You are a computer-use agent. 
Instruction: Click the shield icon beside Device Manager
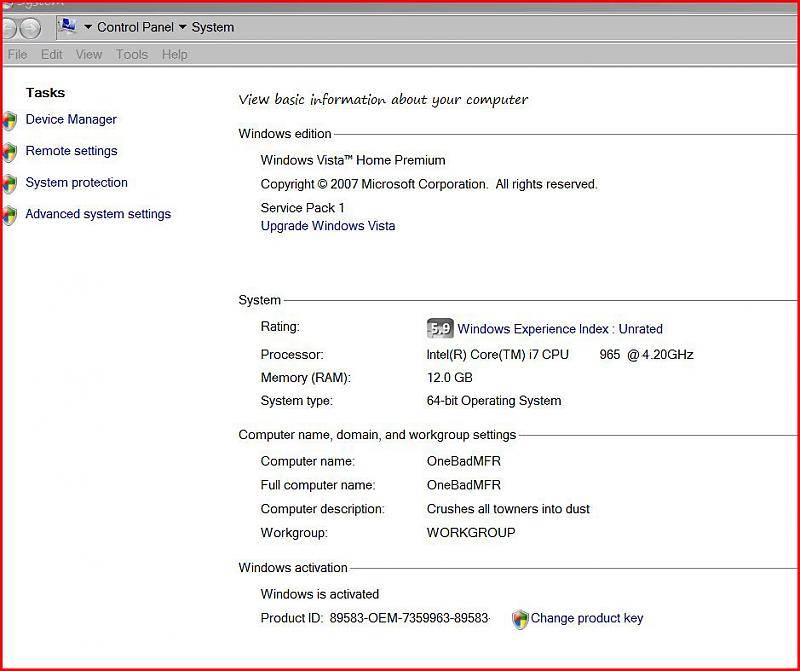pyautogui.click(x=9, y=121)
